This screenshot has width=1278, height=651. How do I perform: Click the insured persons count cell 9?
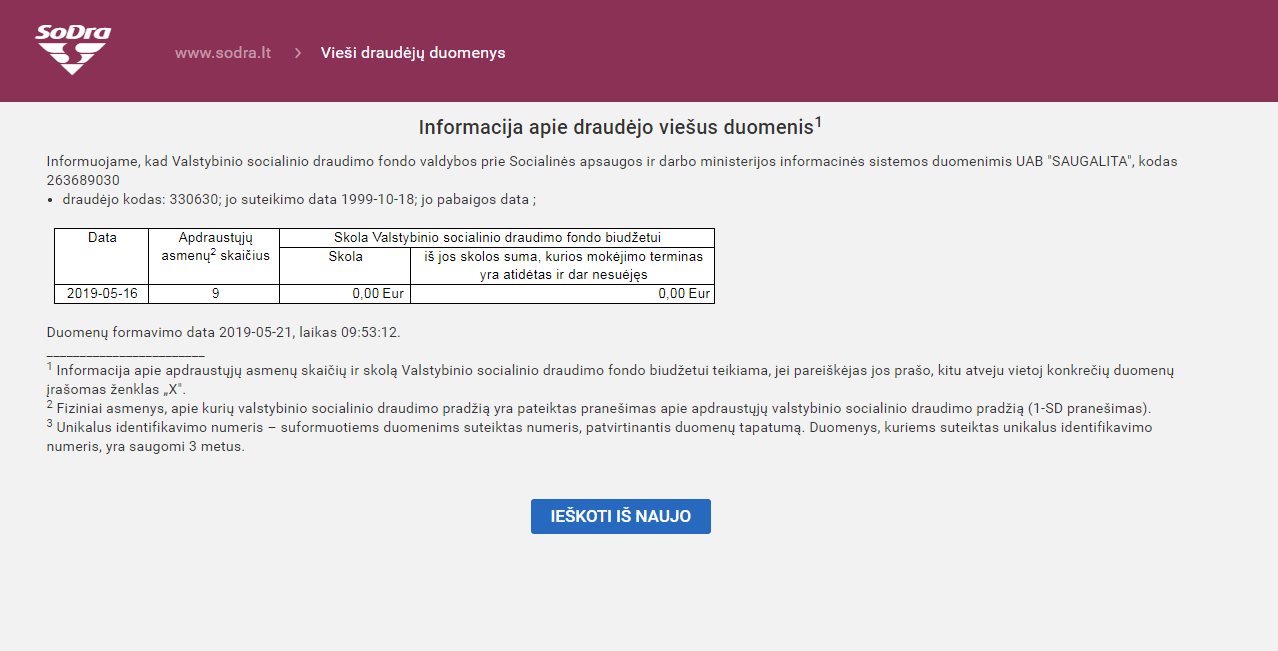[214, 294]
